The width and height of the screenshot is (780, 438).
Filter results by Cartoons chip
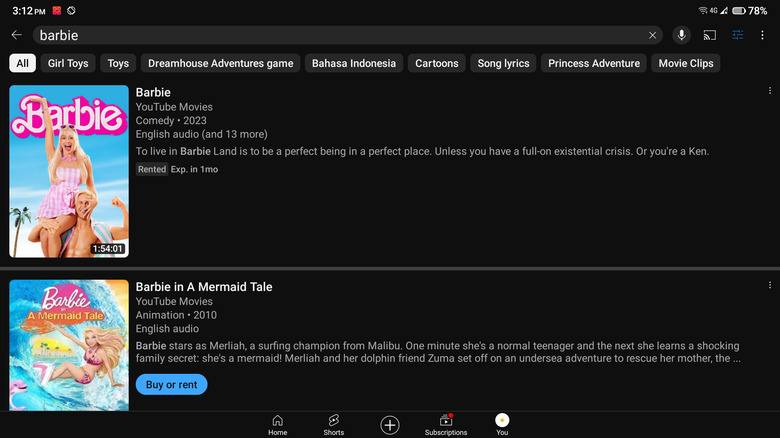(x=437, y=63)
